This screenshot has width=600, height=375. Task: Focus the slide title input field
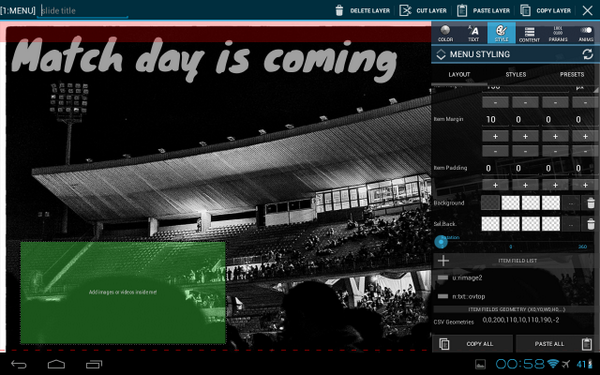[x=83, y=11]
